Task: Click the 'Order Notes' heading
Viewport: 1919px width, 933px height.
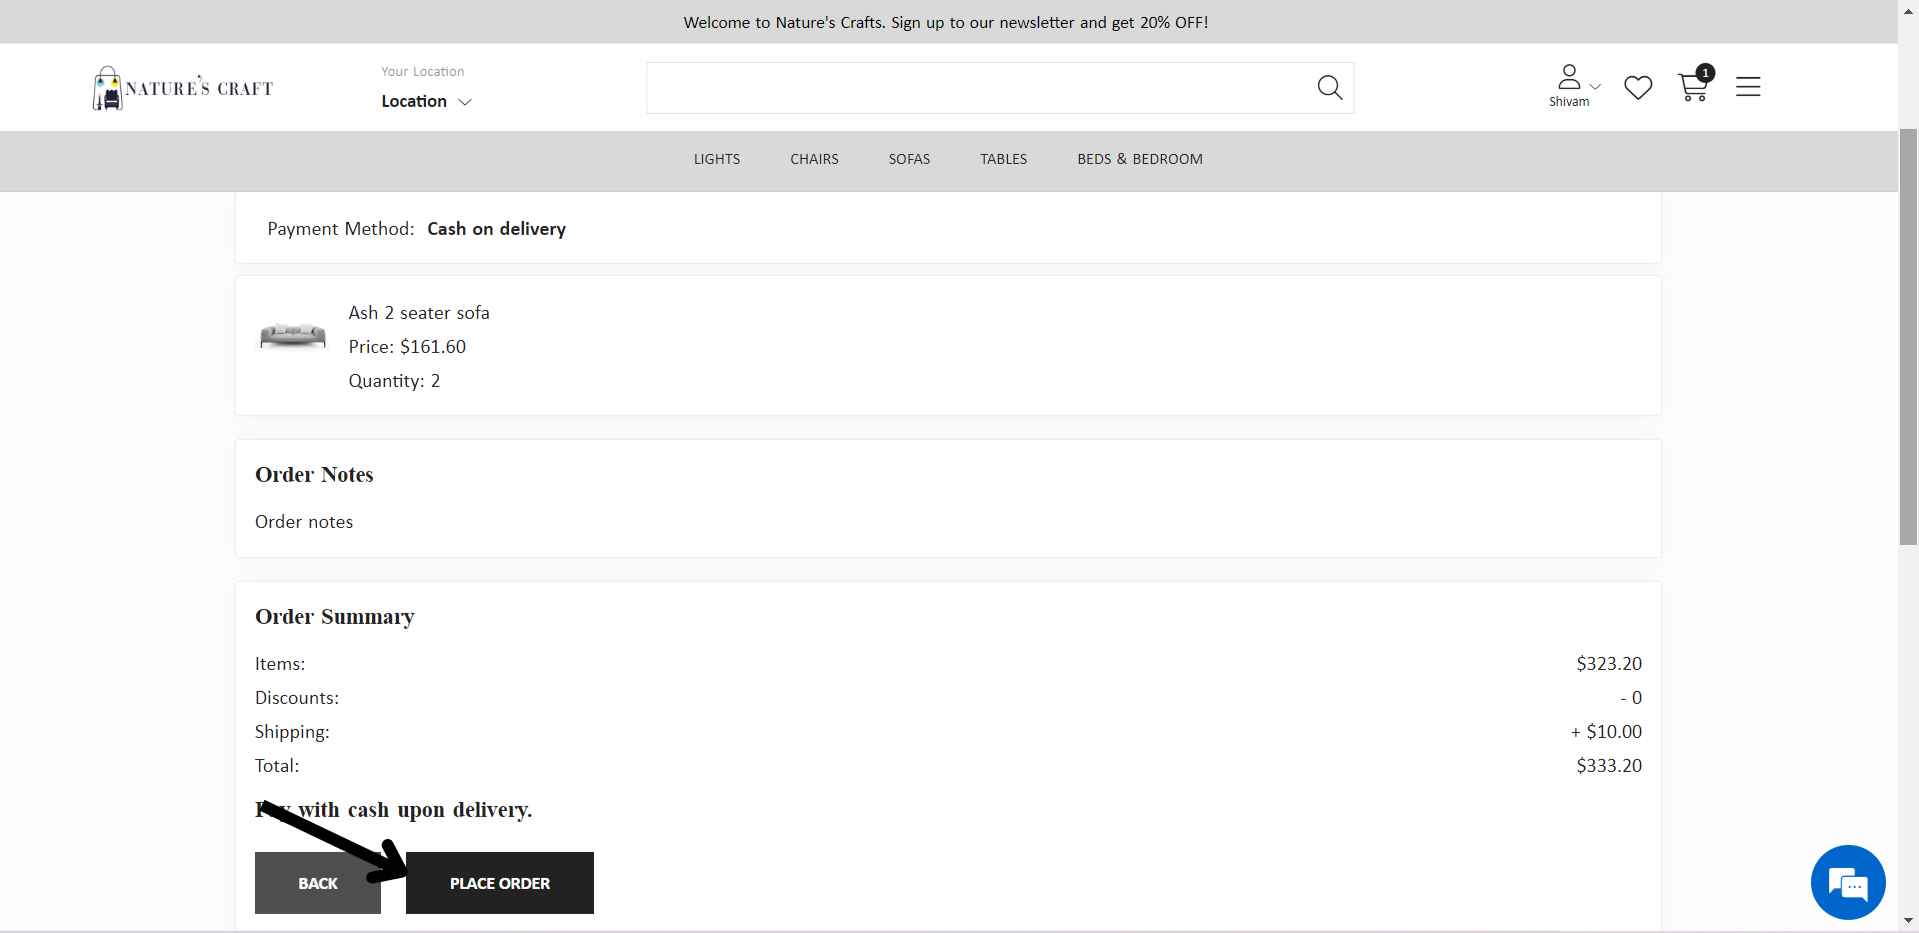Action: pyautogui.click(x=314, y=475)
